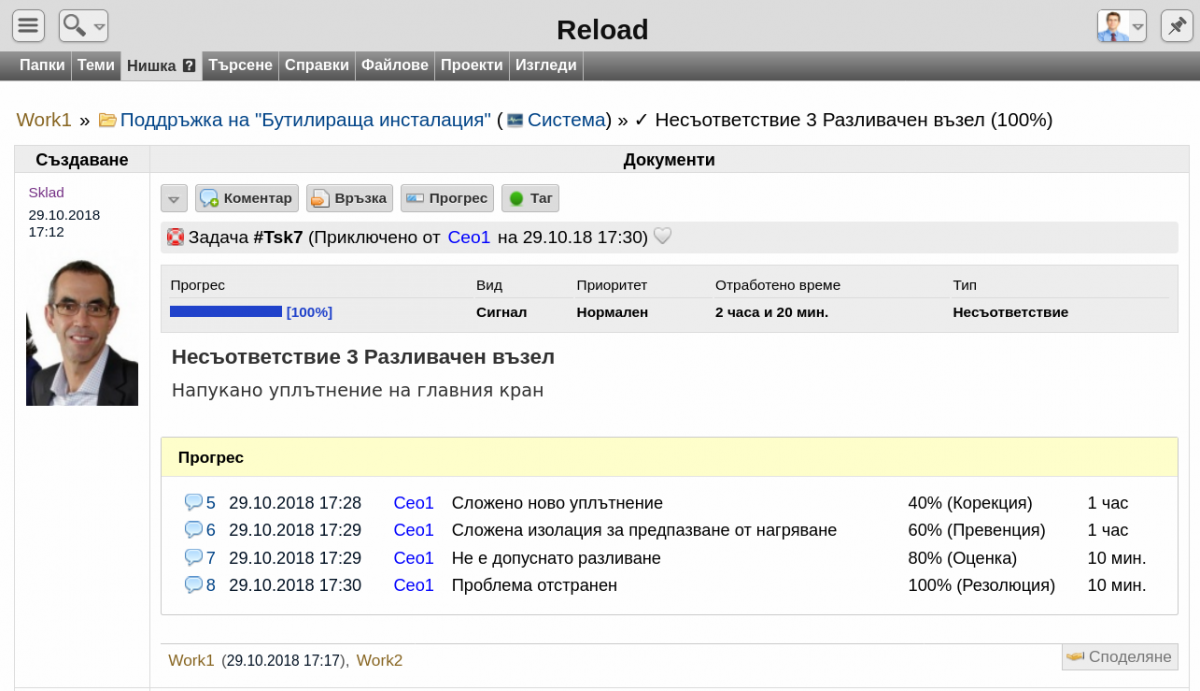Click the magnifier search icon
The height and width of the screenshot is (691, 1200).
[74, 26]
